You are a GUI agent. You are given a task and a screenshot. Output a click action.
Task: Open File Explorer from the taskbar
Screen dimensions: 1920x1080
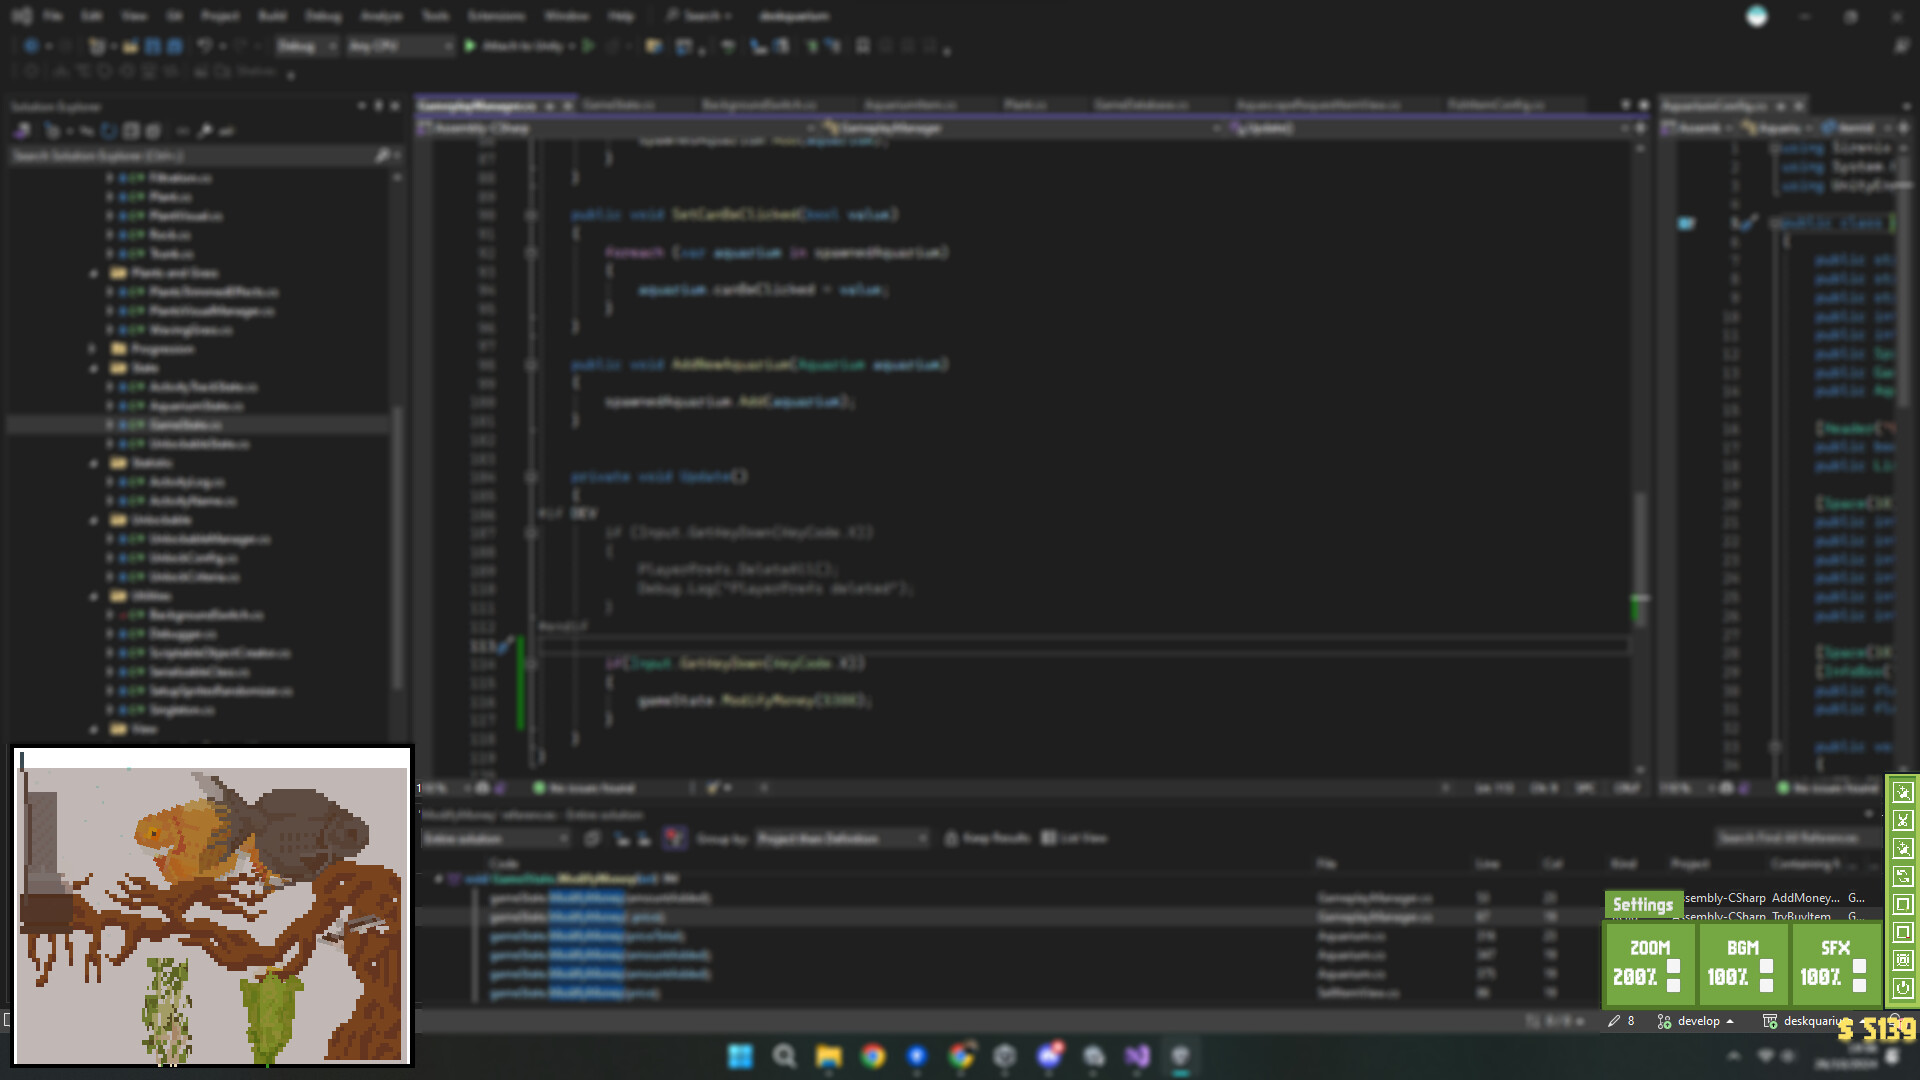(828, 1056)
